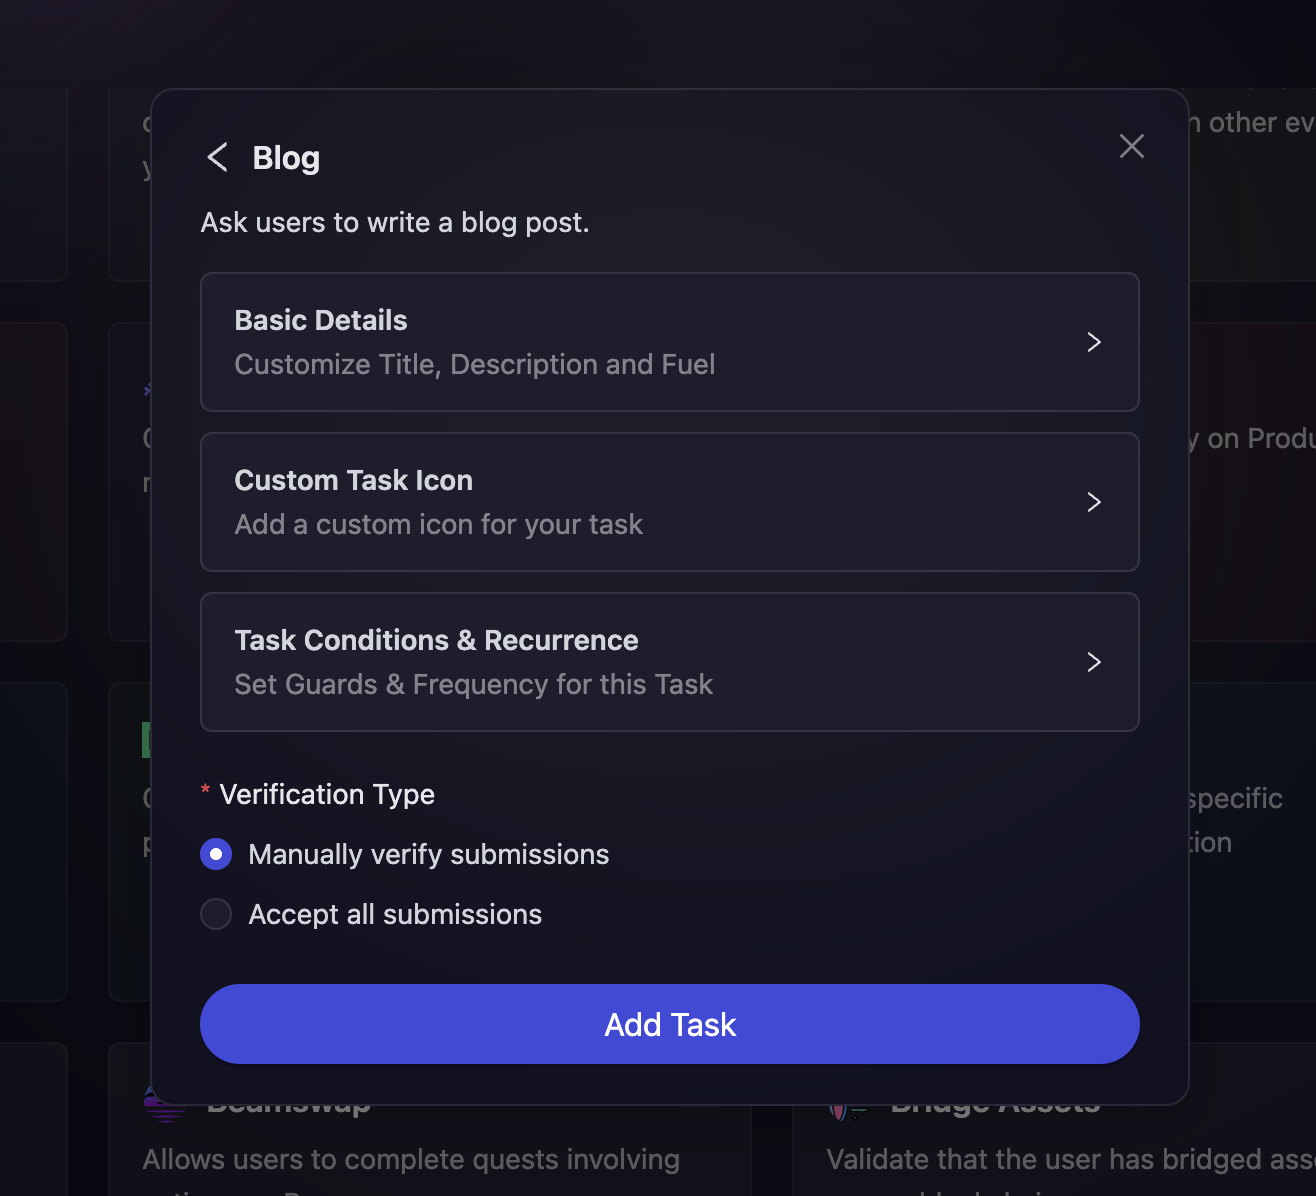This screenshot has height=1196, width=1316.
Task: Select Manually verify submissions radio button
Action: tap(216, 854)
